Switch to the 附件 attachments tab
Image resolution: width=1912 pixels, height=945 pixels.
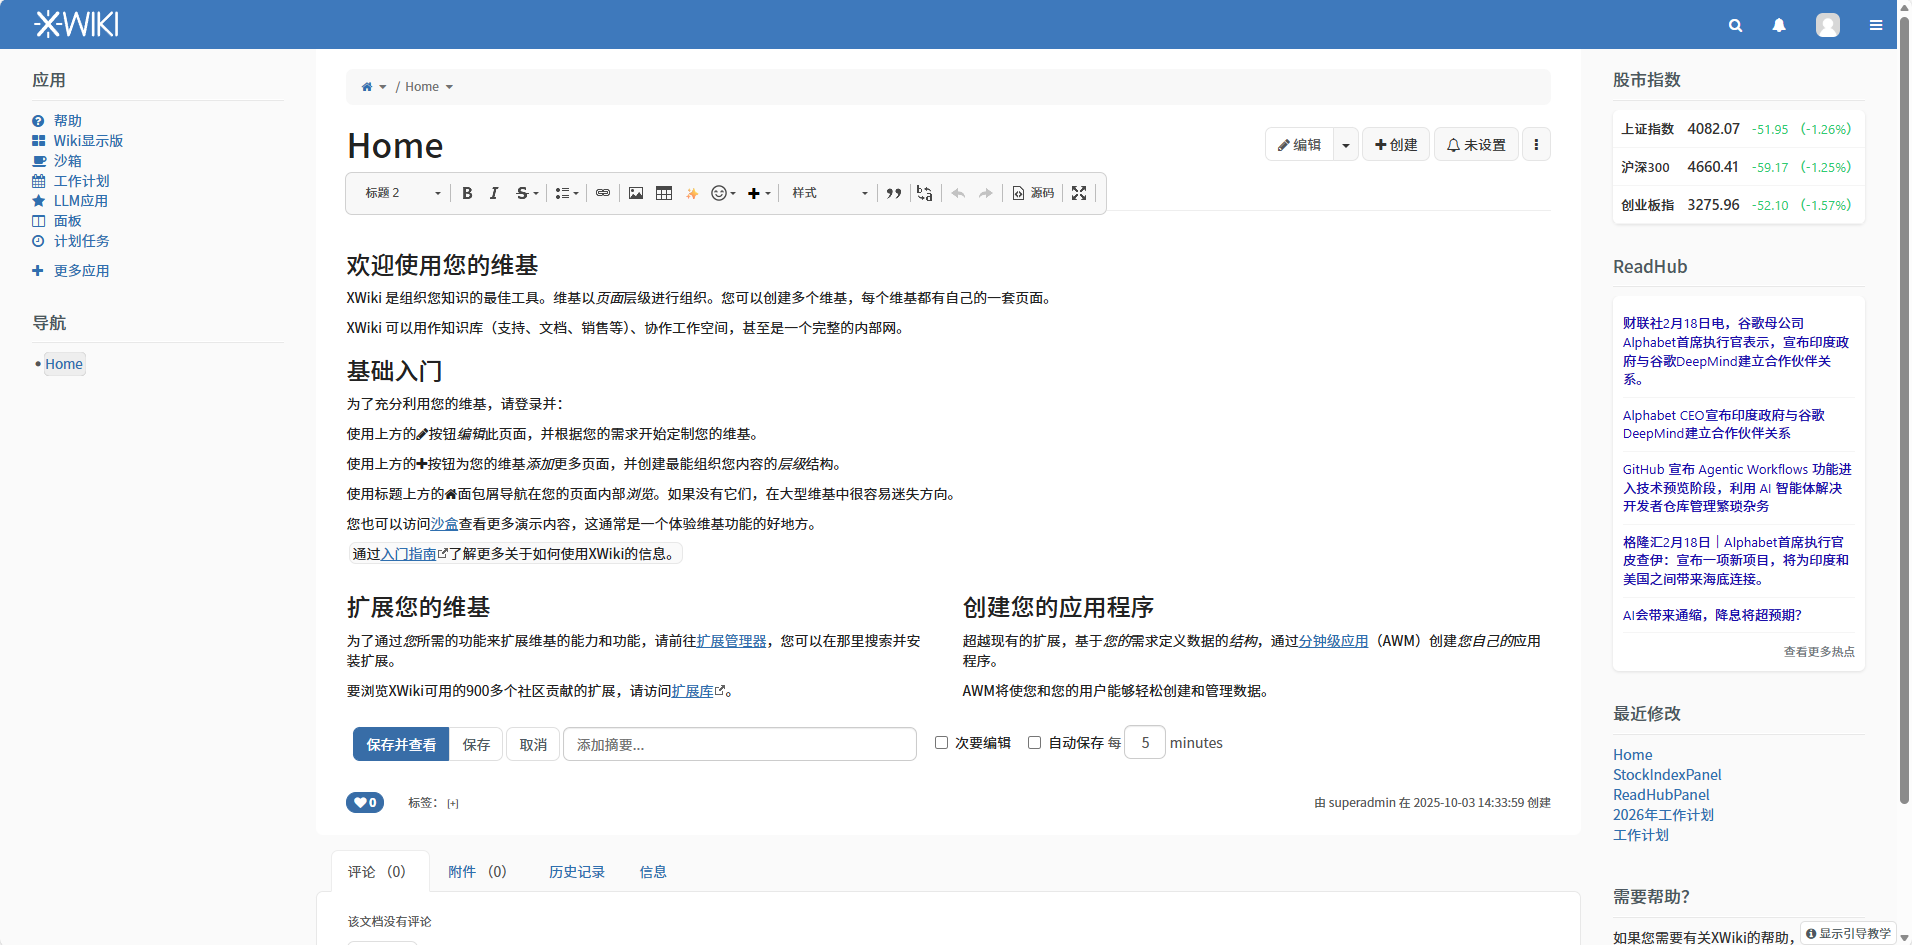coord(477,871)
